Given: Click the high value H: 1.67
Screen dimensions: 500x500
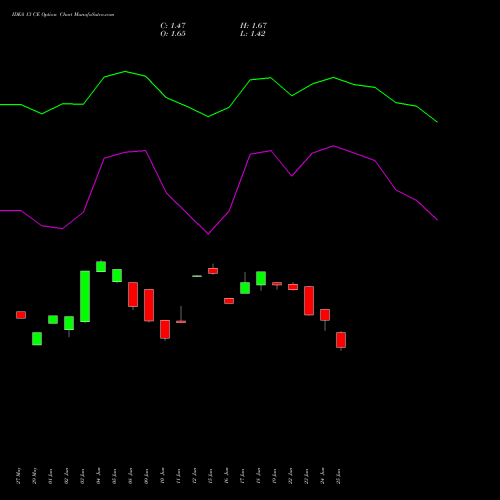Looking at the screenshot, I should point(253,26).
